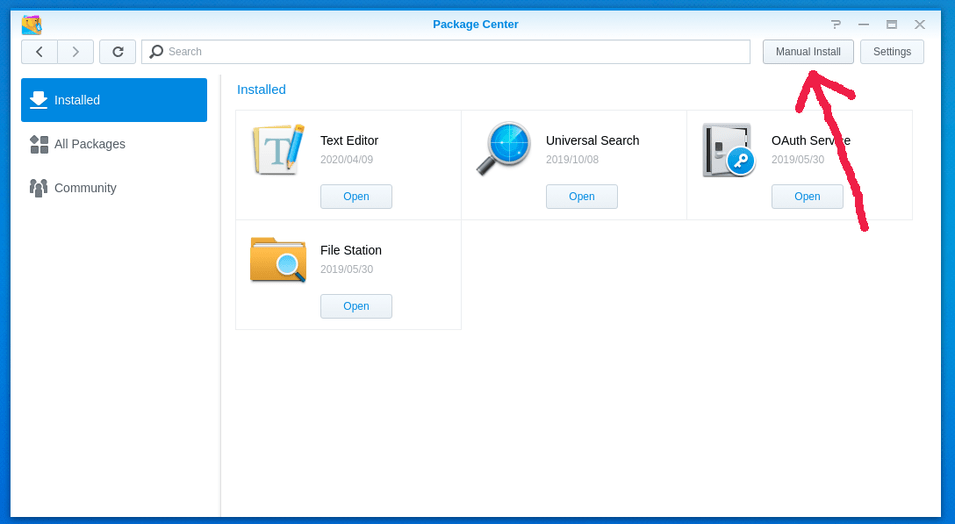Go back with the left arrow button
This screenshot has height=524, width=955.
tap(39, 52)
